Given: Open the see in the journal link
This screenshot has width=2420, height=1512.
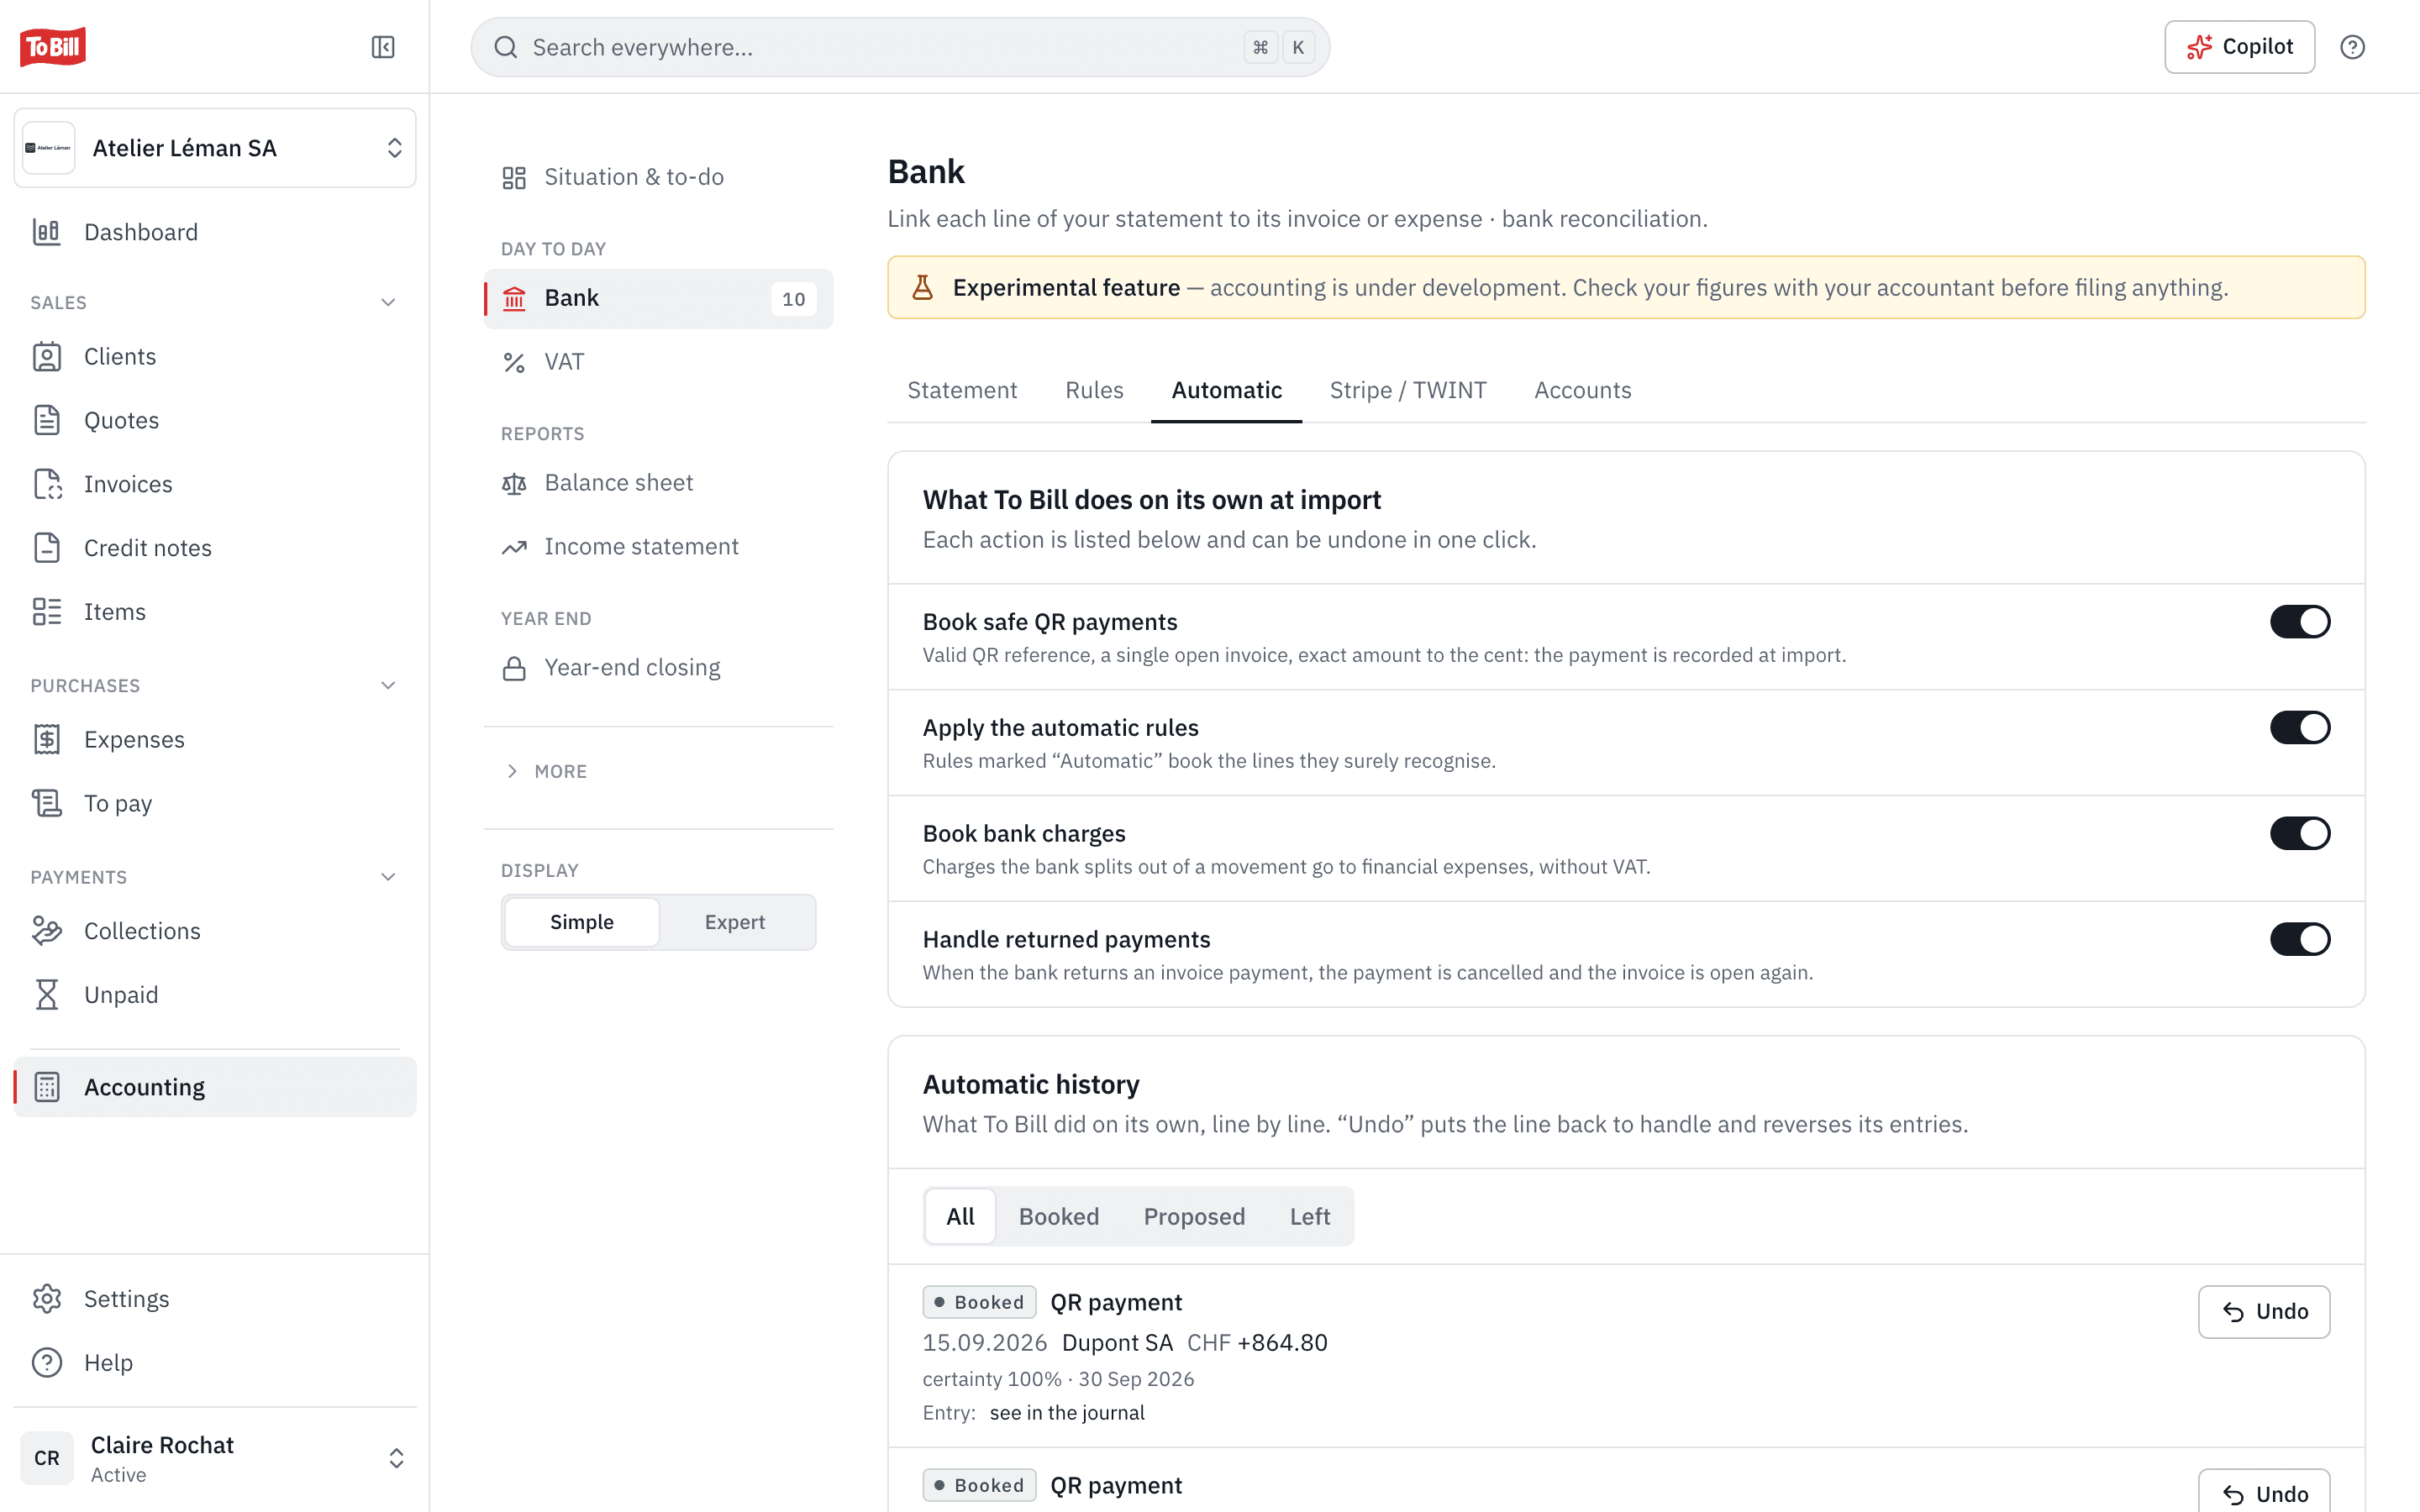Looking at the screenshot, I should 1067,1413.
